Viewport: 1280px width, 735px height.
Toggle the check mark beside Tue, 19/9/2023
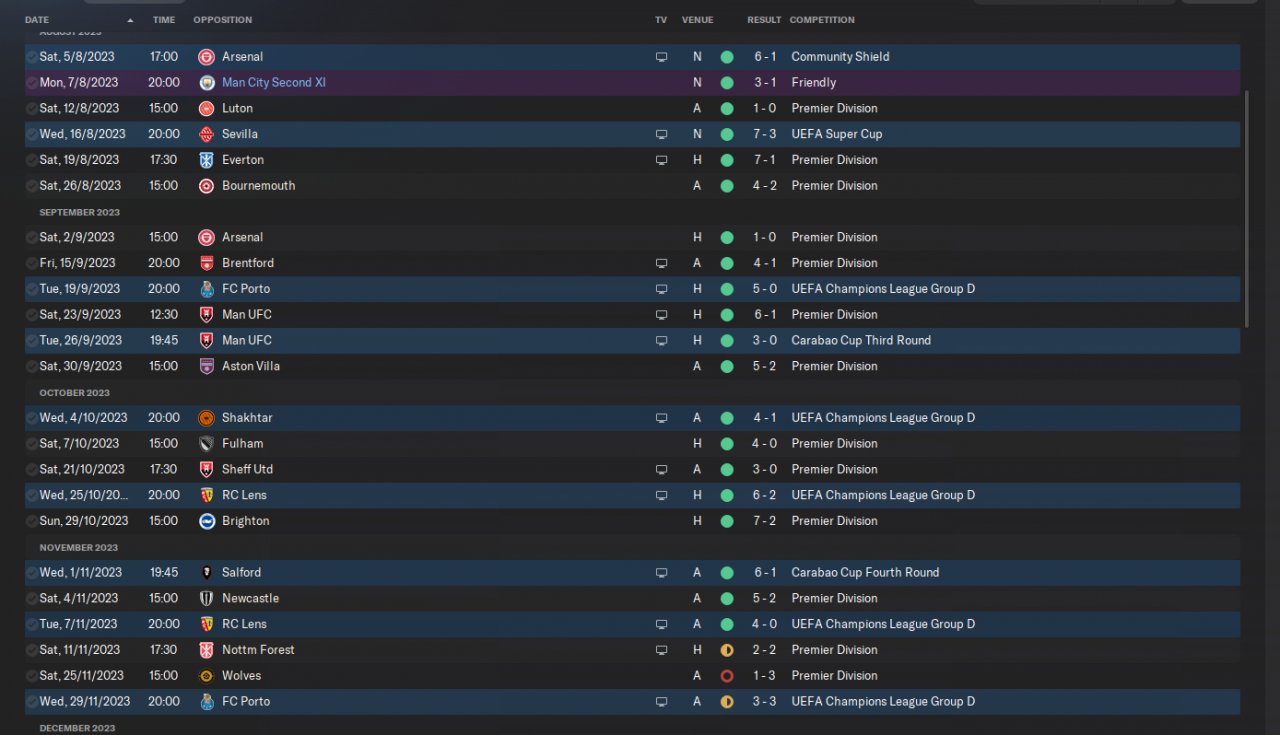[x=32, y=289]
